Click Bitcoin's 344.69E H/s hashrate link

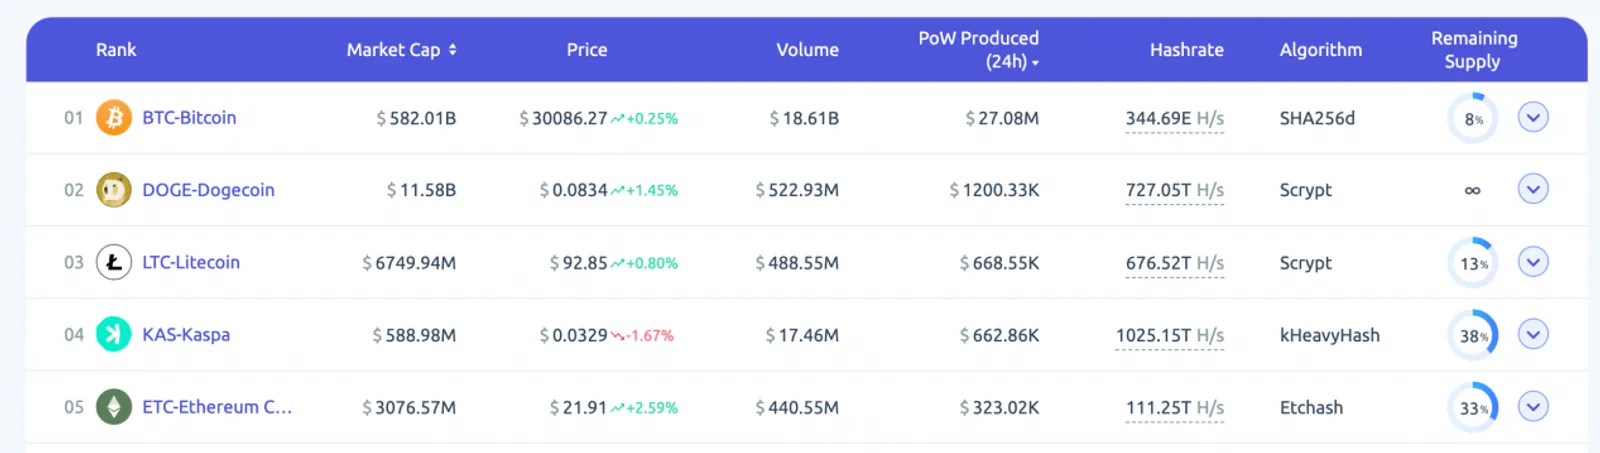pos(1174,119)
